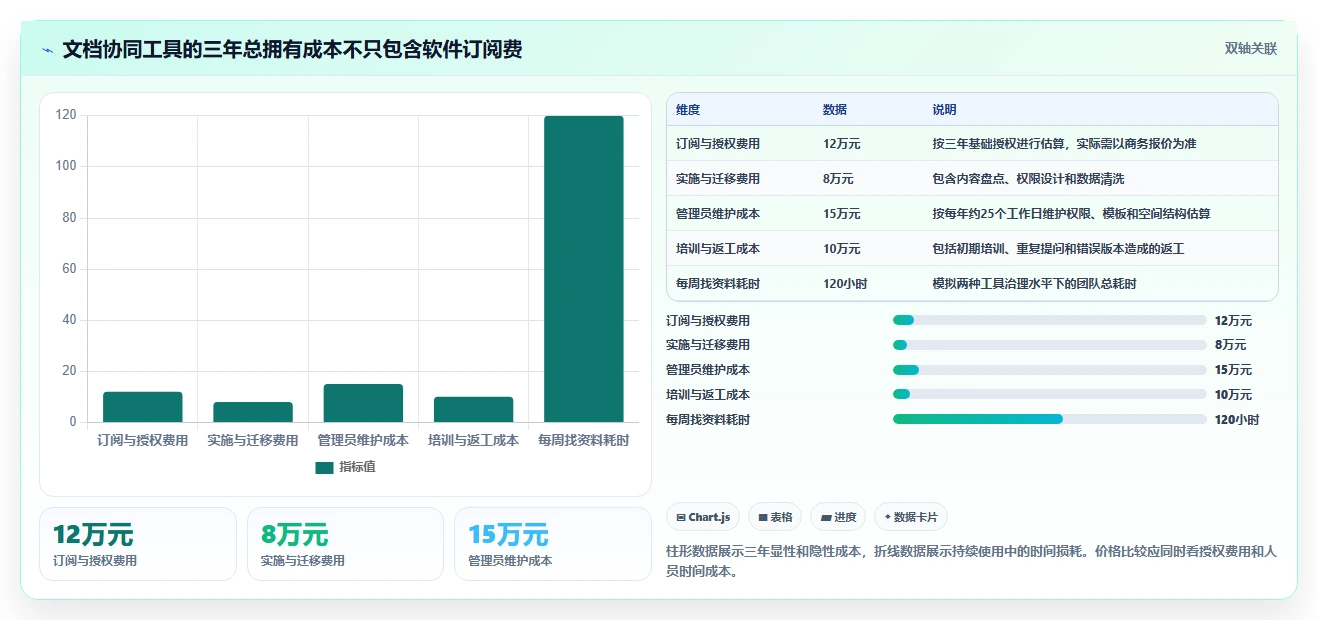
Task: Click the footer paragraph starting 柱形数据展示
Action: tap(971, 562)
